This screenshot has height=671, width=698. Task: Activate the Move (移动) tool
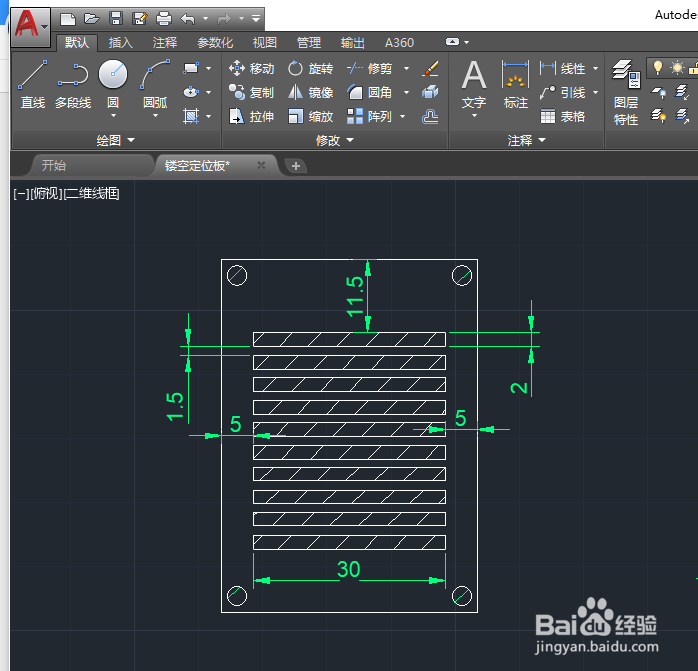point(252,69)
